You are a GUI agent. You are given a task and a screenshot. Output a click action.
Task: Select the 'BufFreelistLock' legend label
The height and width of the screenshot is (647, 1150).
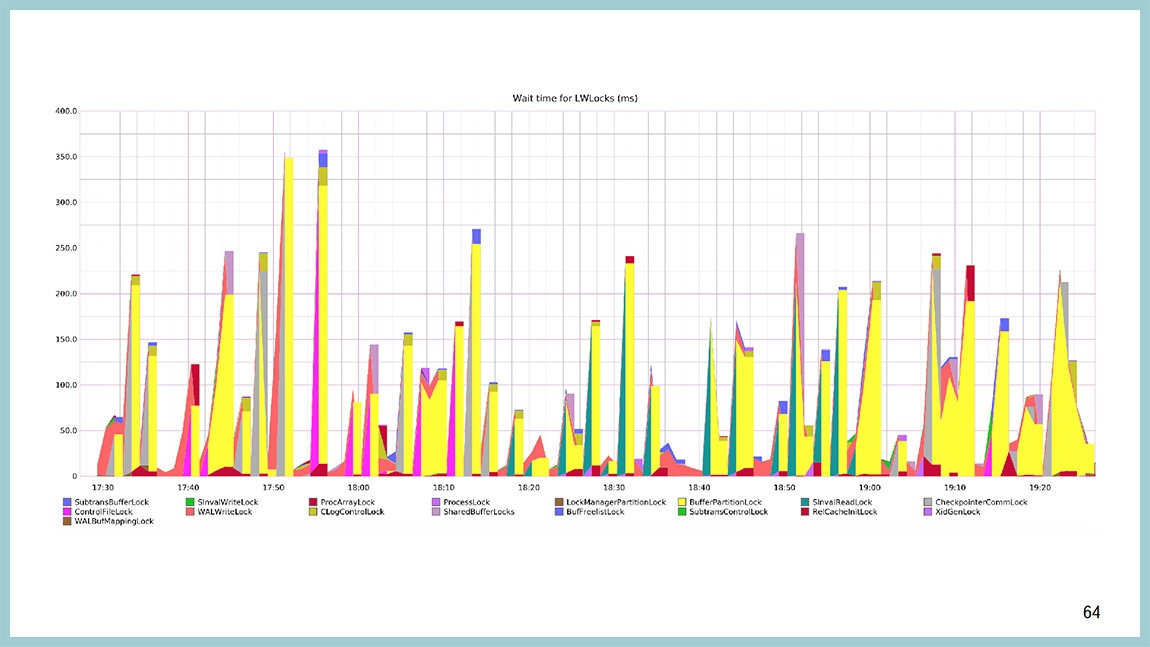596,512
